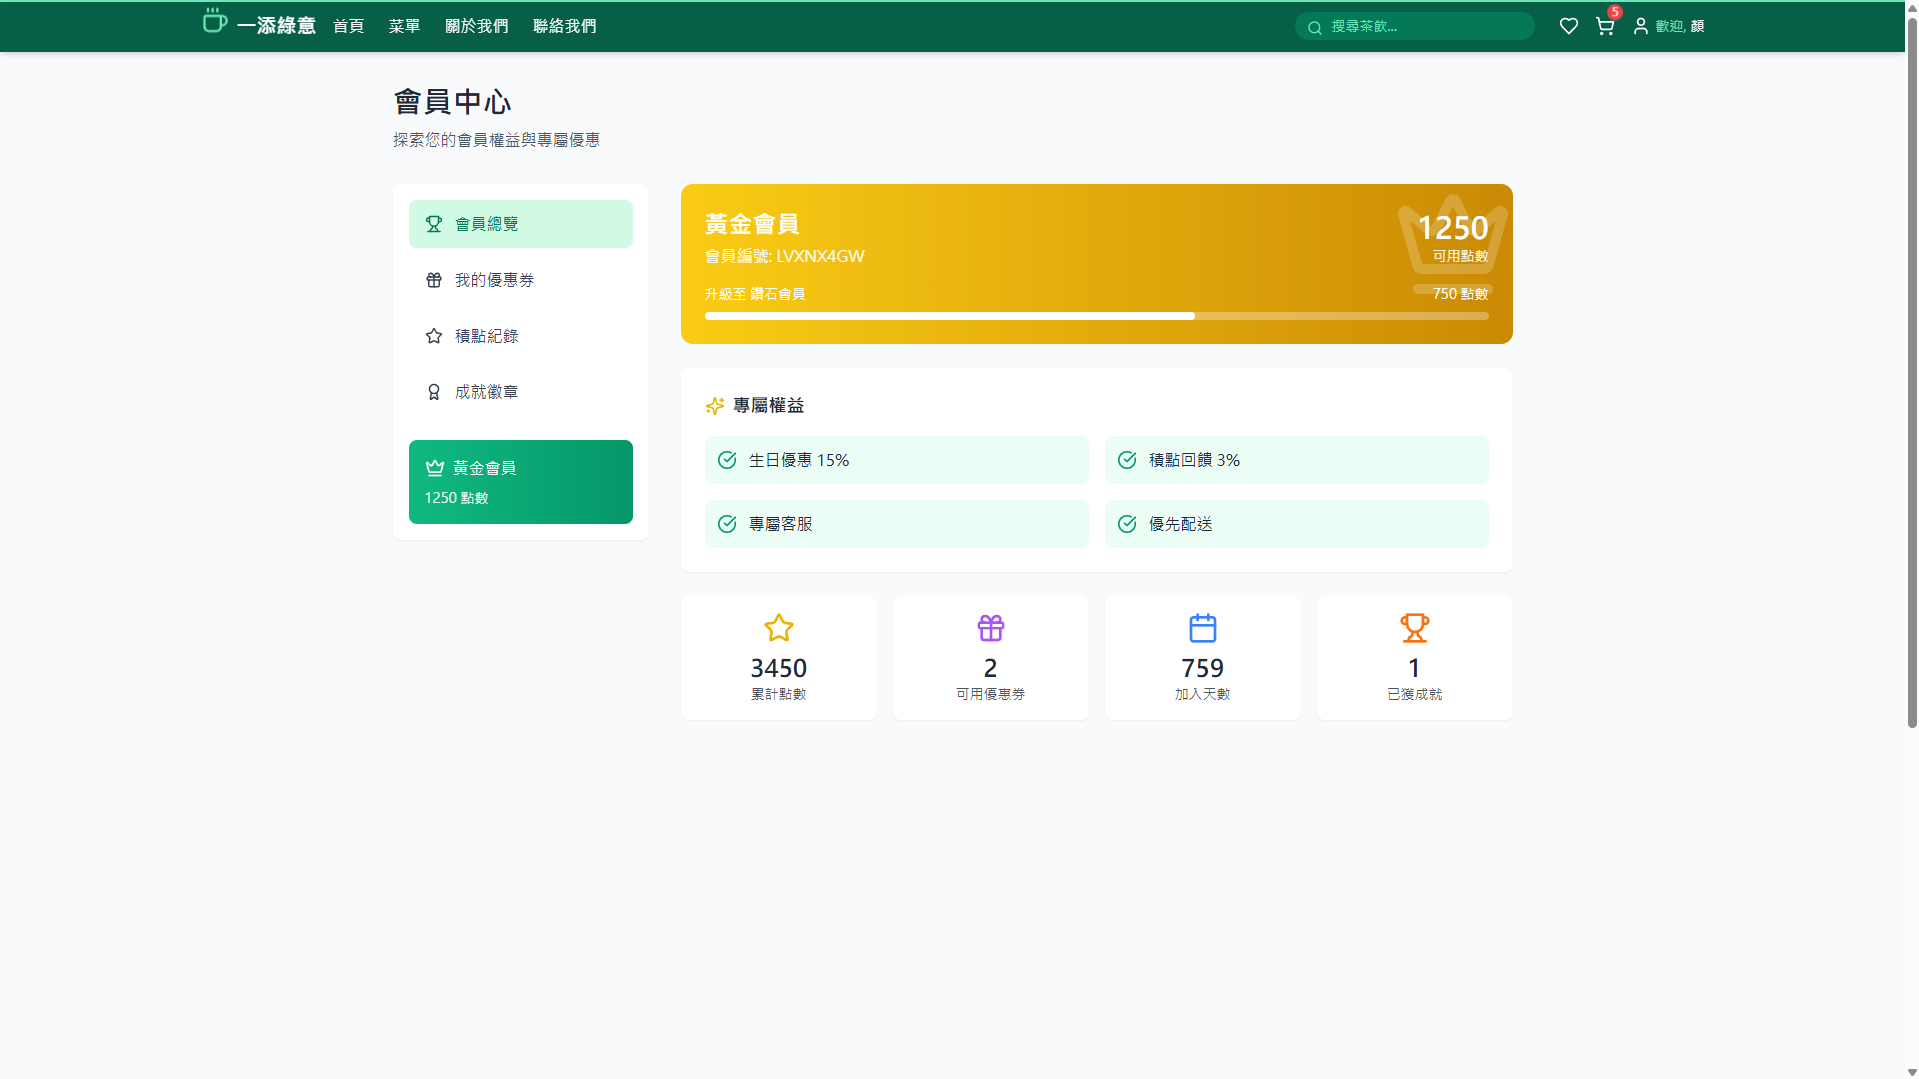Click the check icon beside 積點回饋 3%
The height and width of the screenshot is (1079, 1919).
(x=1127, y=460)
